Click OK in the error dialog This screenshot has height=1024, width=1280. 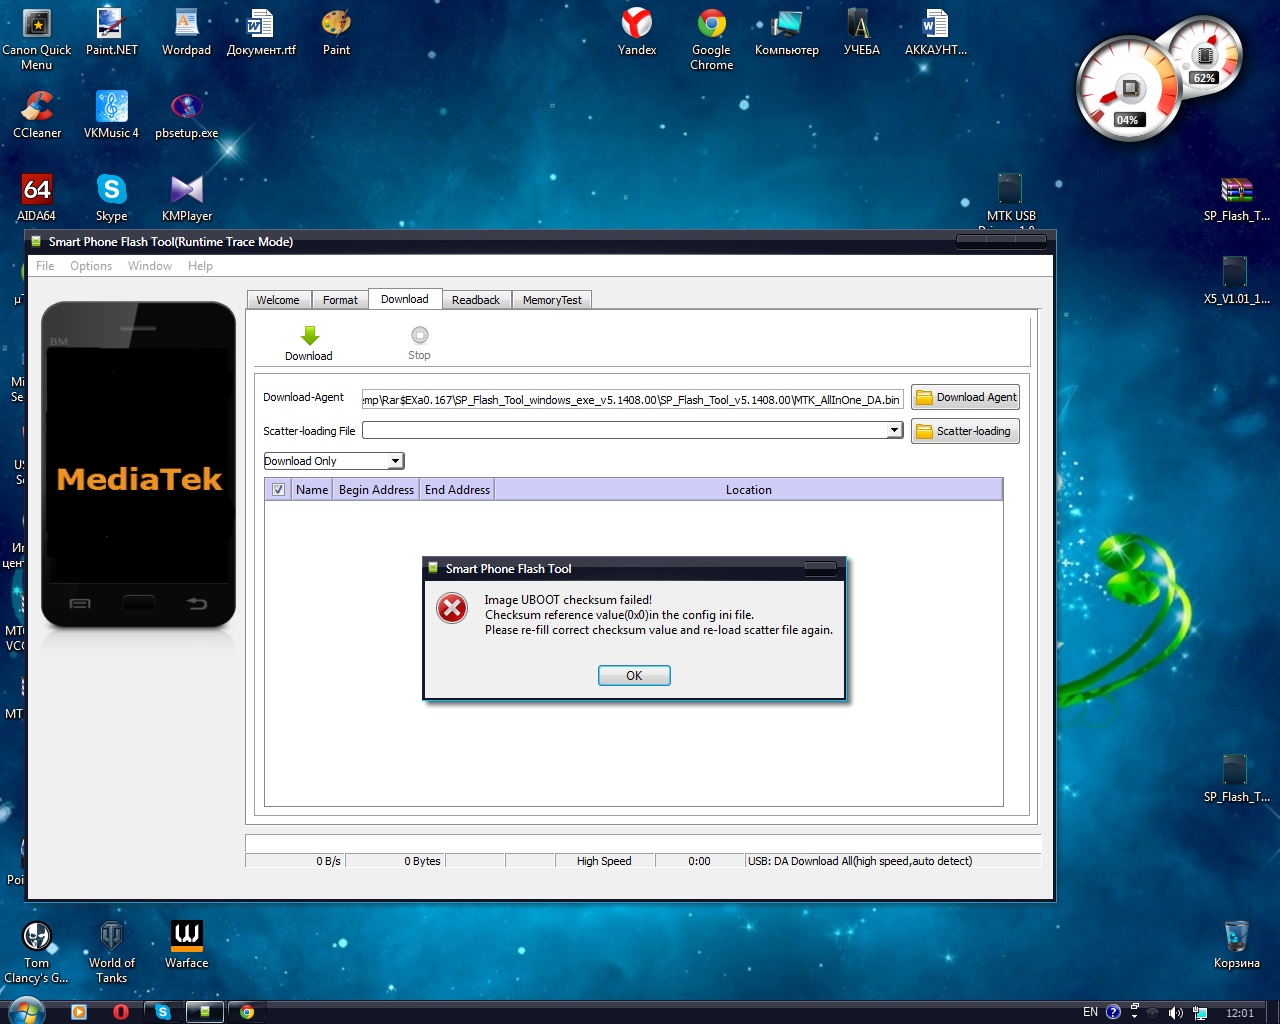(x=634, y=676)
